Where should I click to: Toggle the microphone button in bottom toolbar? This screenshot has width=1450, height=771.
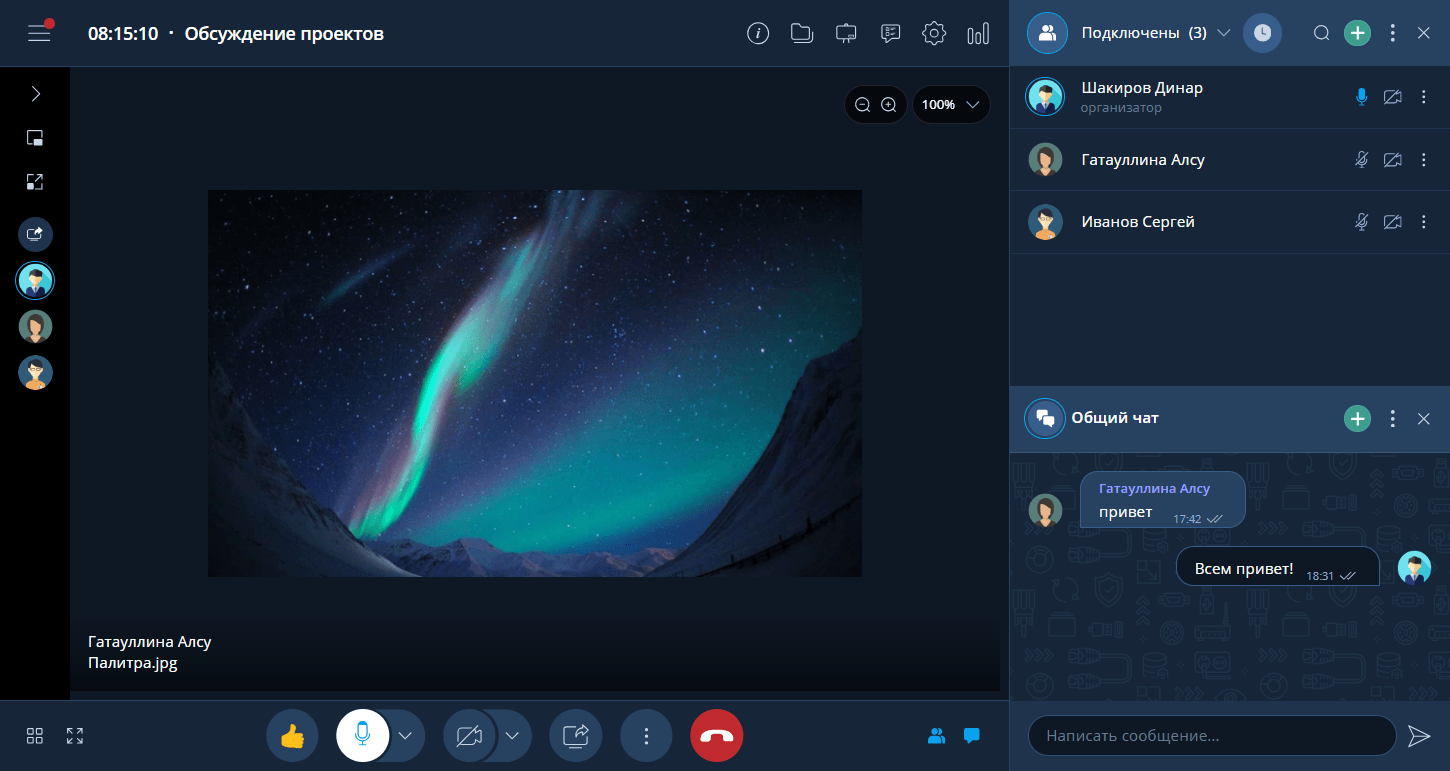point(362,736)
